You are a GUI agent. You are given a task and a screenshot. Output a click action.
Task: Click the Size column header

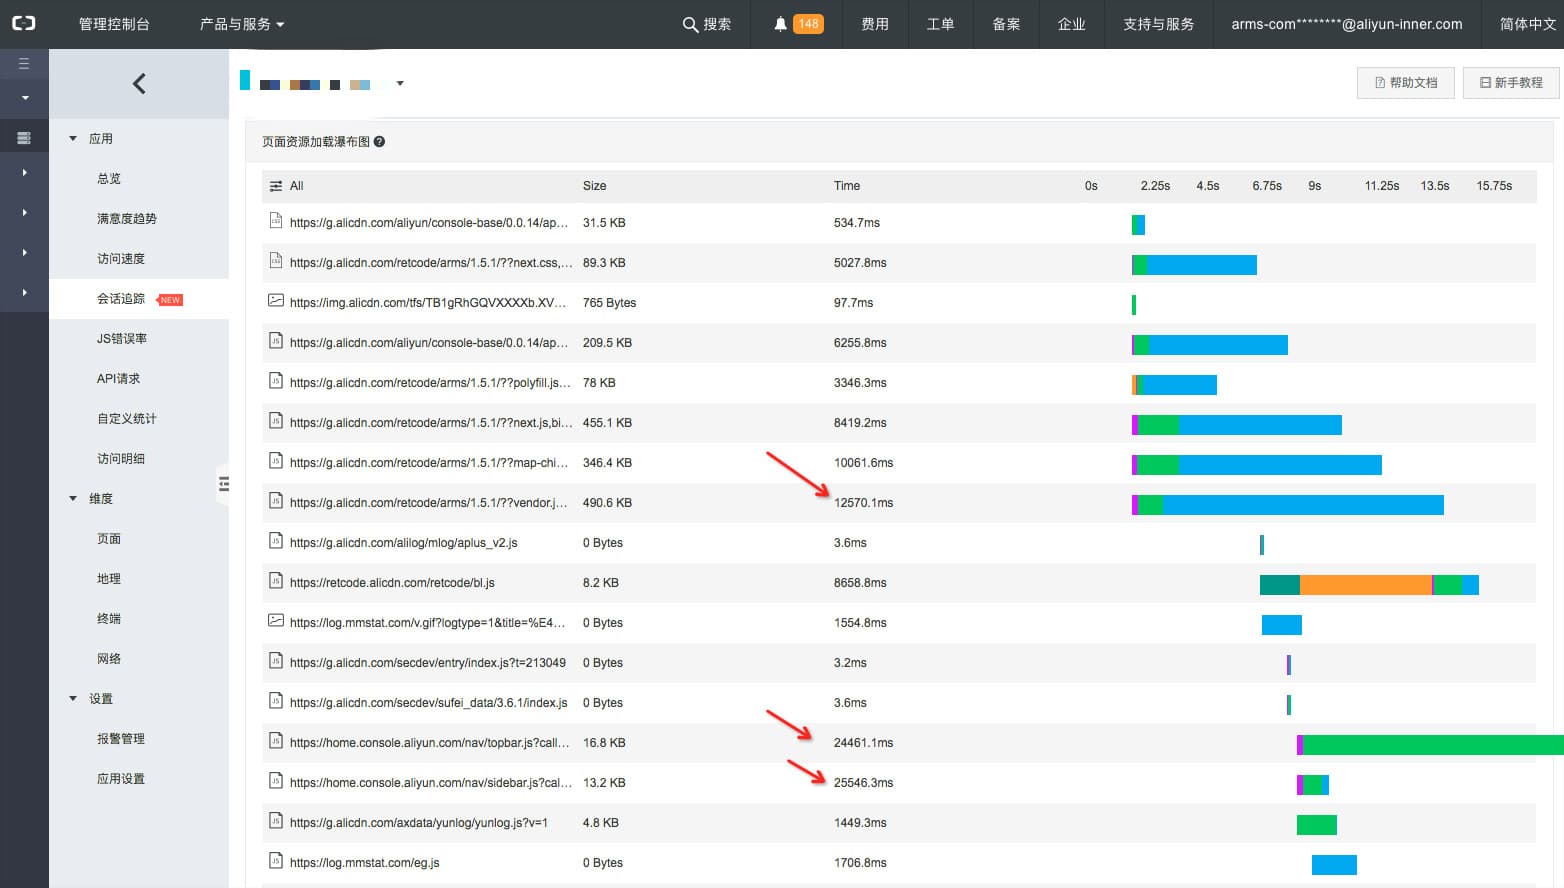pos(594,186)
